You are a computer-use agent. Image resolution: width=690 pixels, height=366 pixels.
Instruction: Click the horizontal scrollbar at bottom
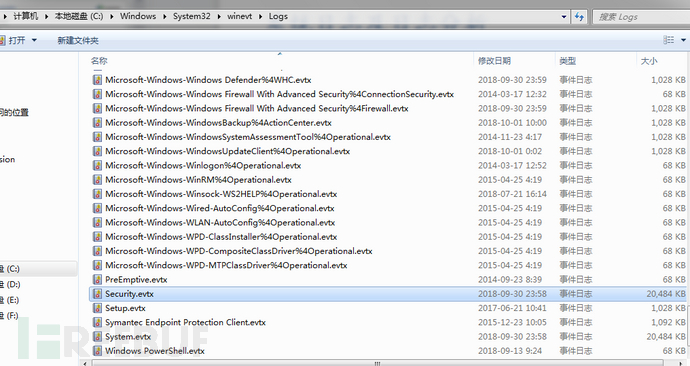point(377,363)
